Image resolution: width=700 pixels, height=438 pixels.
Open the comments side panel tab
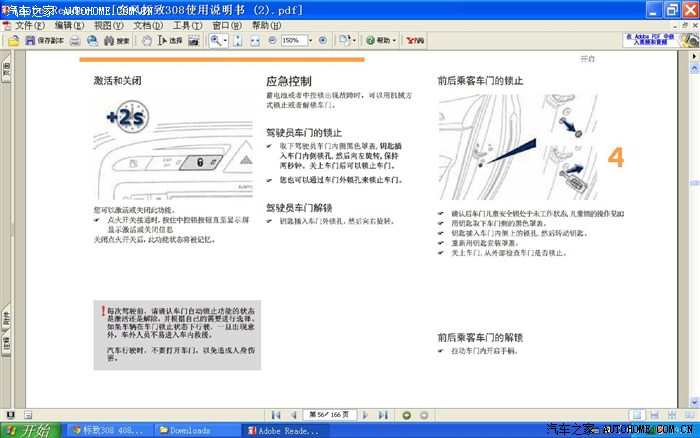(x=6, y=343)
